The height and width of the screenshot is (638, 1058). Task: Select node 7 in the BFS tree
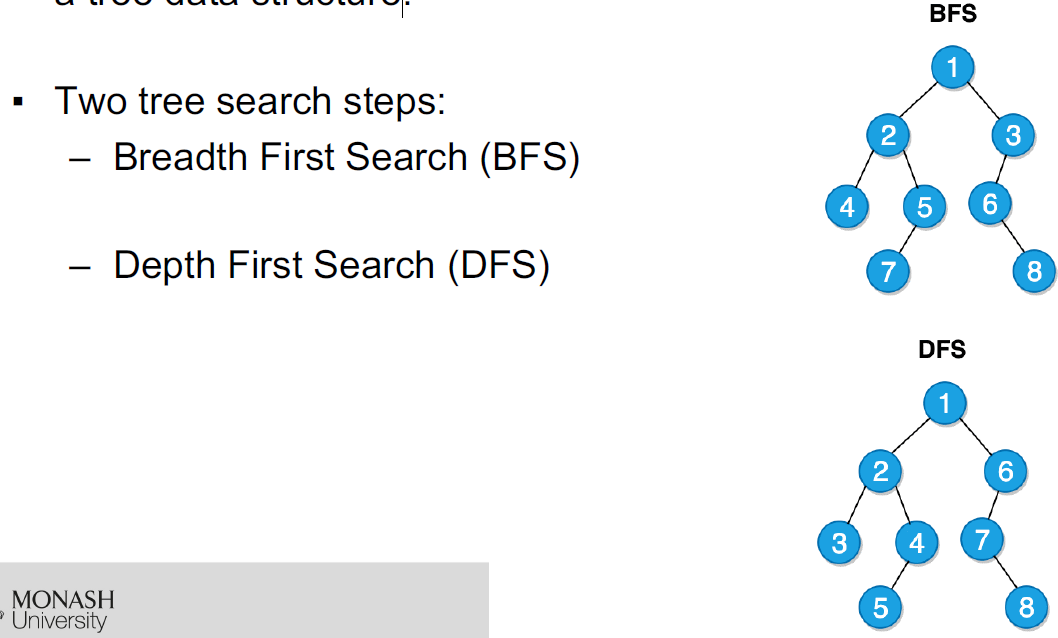pyautogui.click(x=887, y=271)
